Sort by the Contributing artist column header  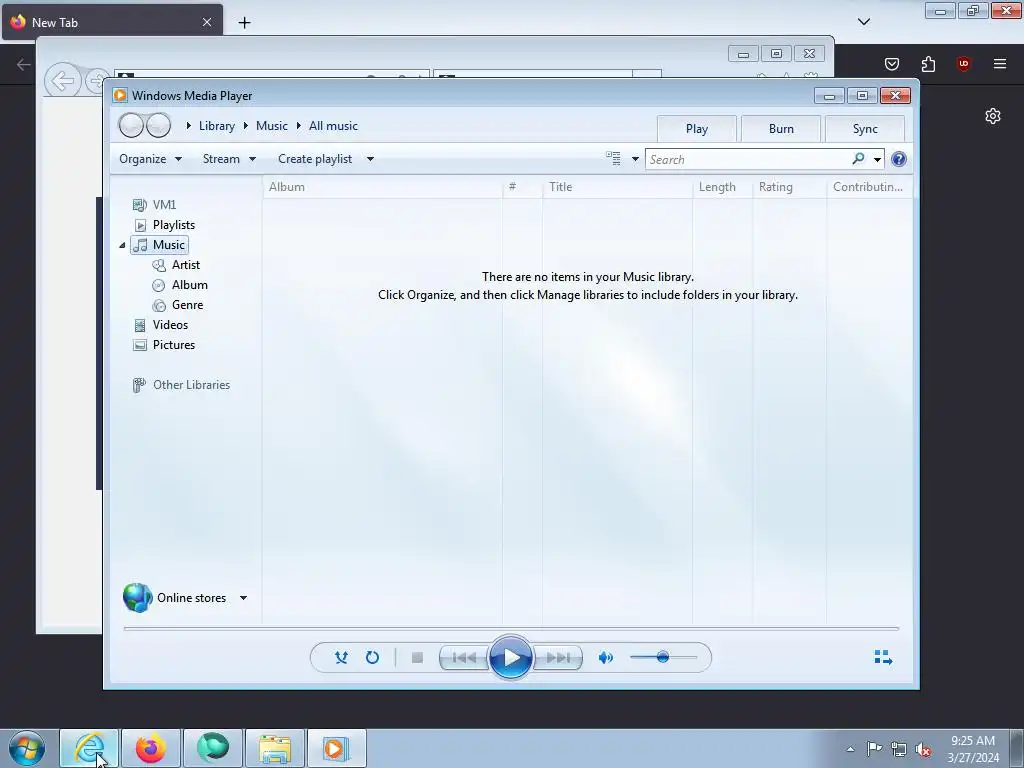tap(869, 187)
